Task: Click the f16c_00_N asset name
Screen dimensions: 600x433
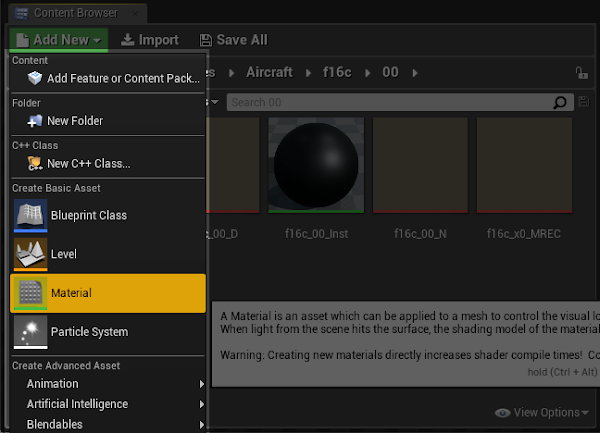Action: [x=420, y=234]
